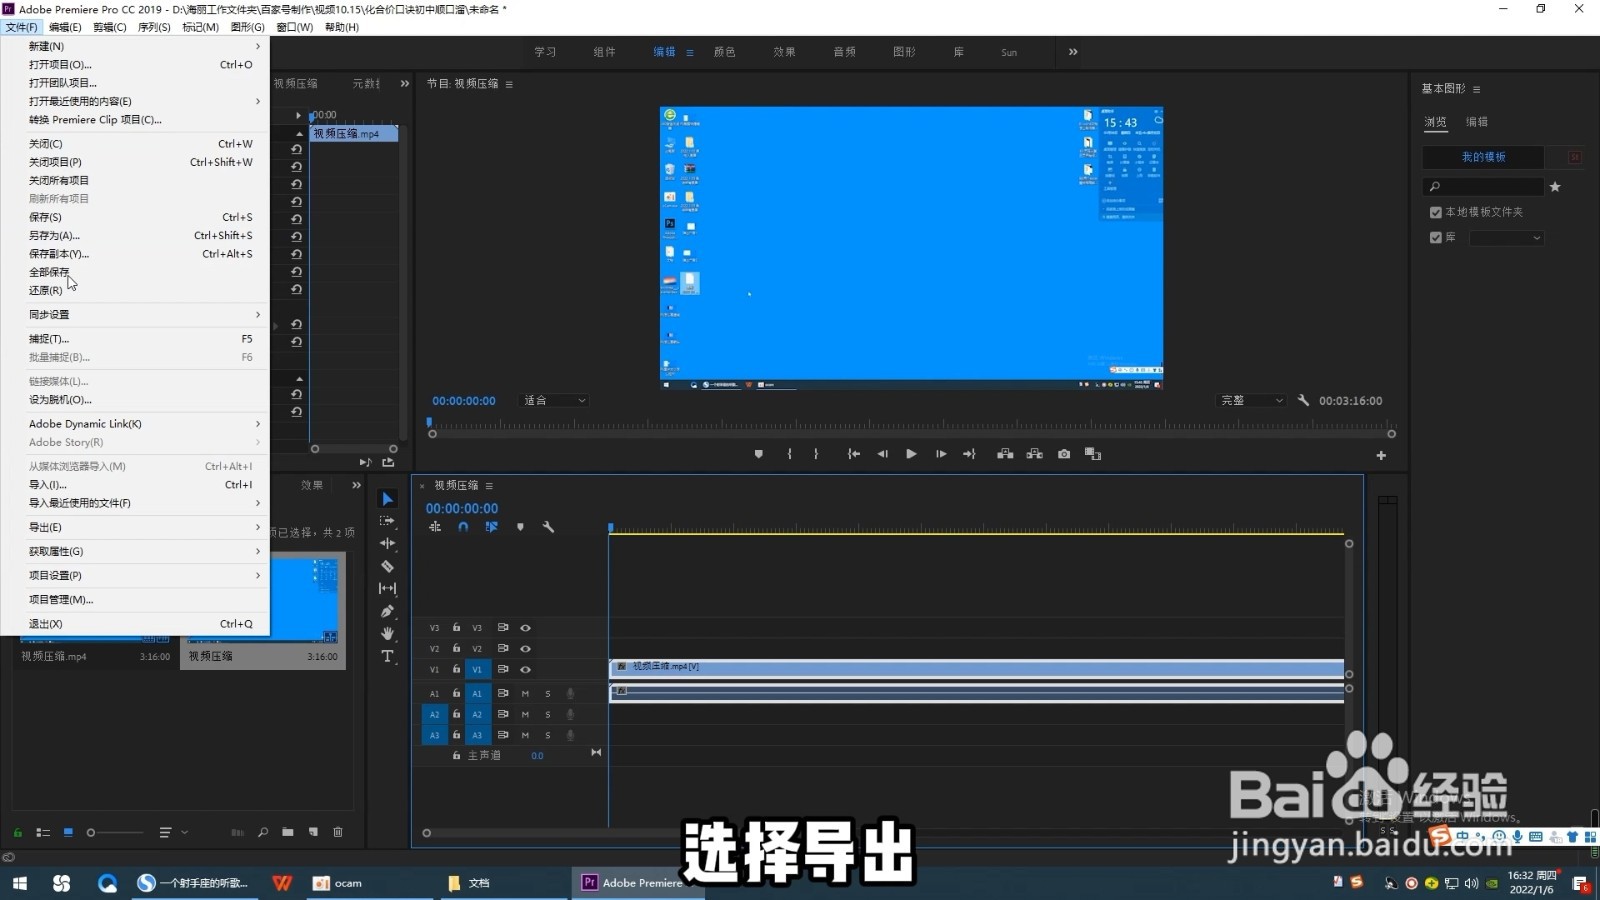Screen dimensions: 1600x900
Task: Select the Slip tool
Action: (387, 588)
